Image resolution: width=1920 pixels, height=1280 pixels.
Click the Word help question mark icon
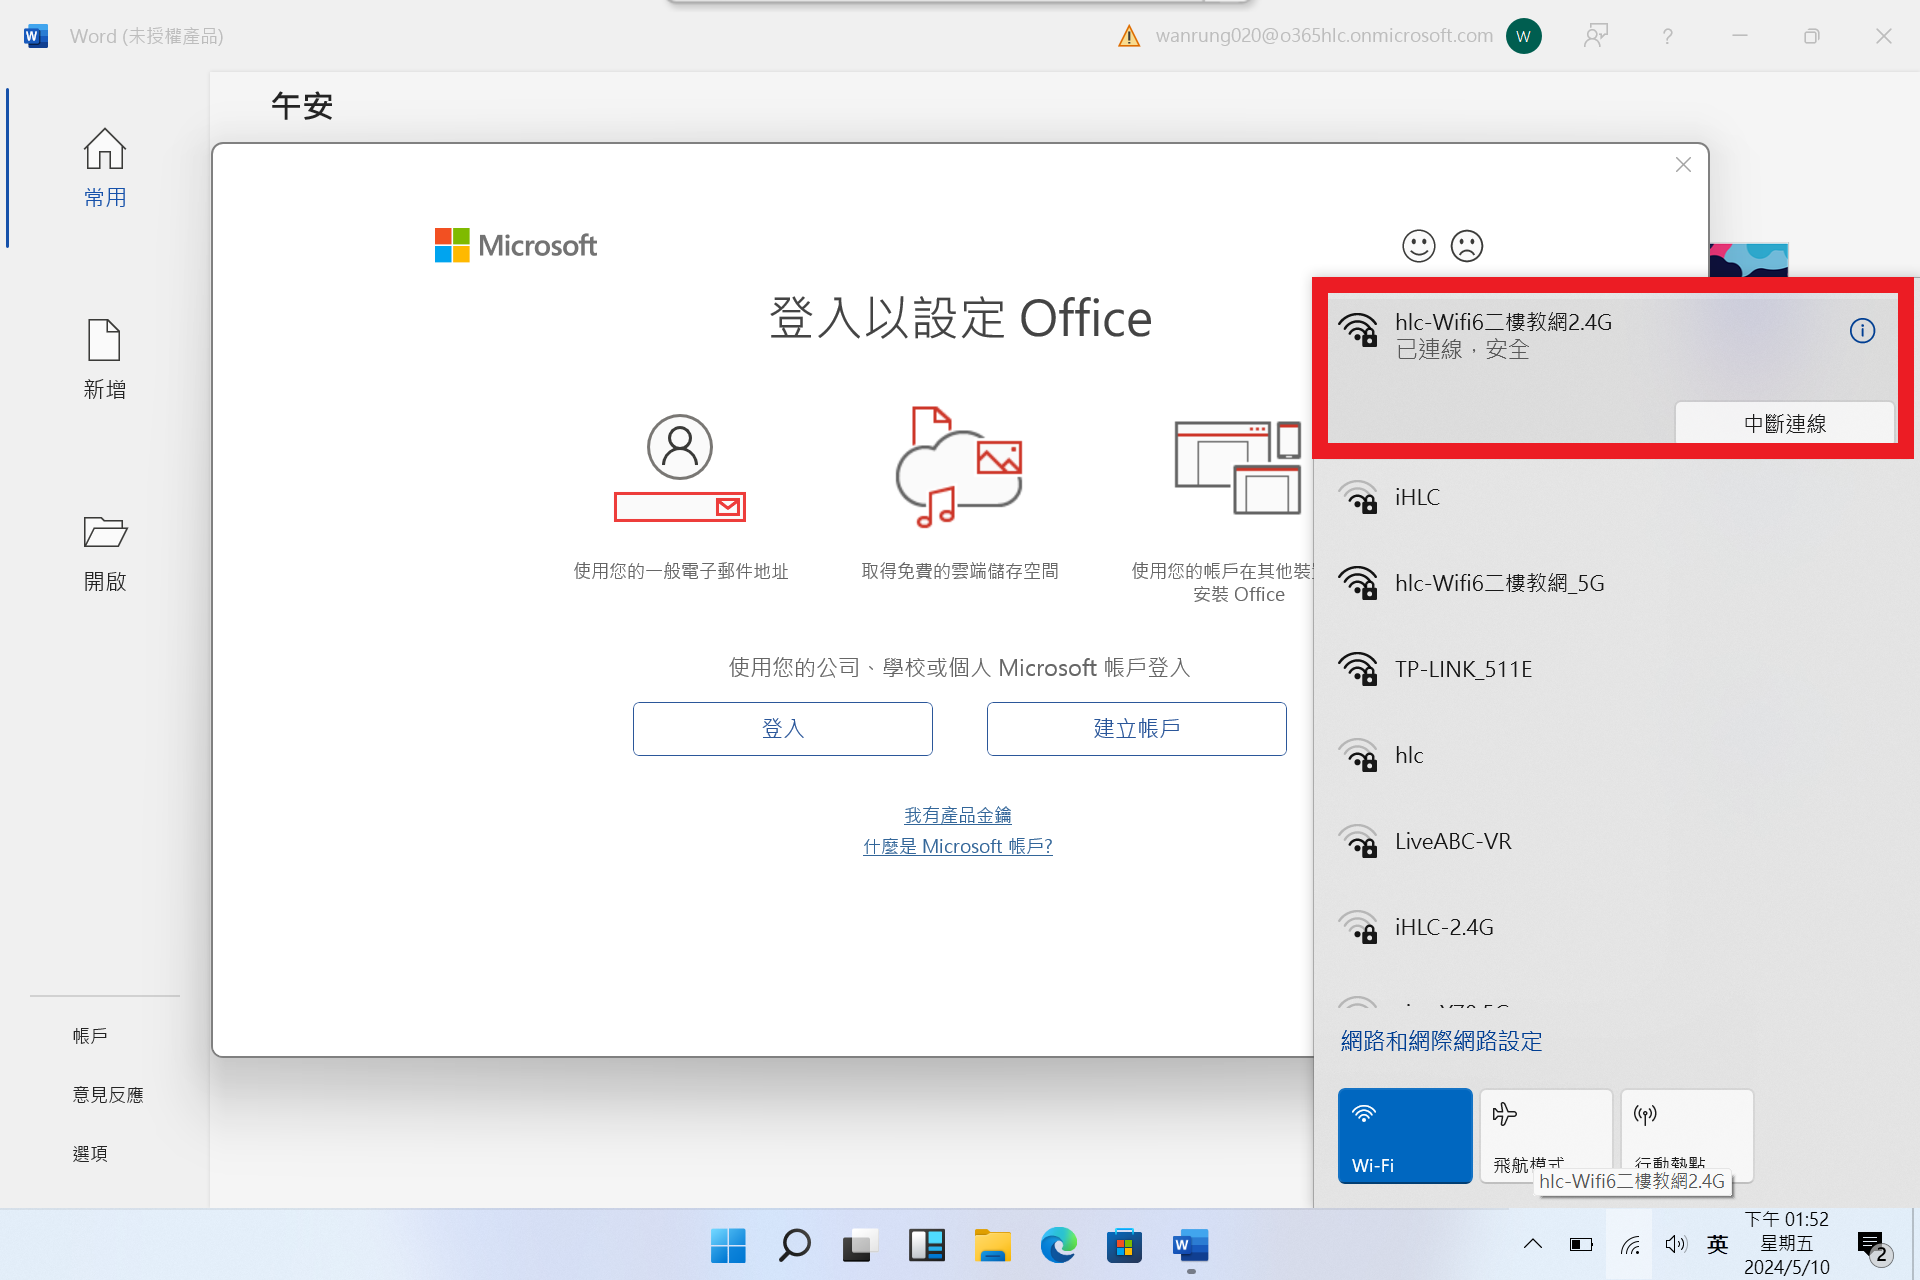tap(1667, 37)
